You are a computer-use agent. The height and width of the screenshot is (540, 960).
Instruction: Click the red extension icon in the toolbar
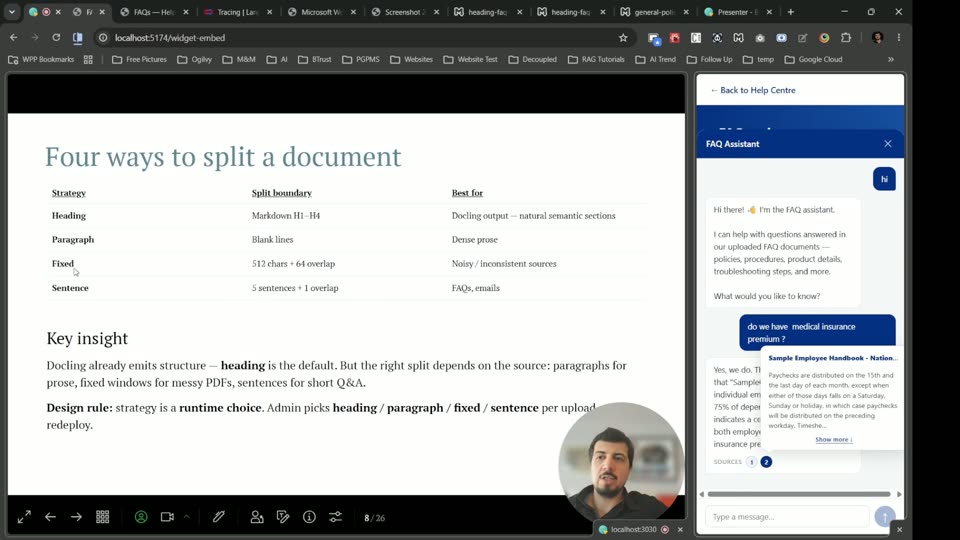pyautogui.click(x=675, y=38)
